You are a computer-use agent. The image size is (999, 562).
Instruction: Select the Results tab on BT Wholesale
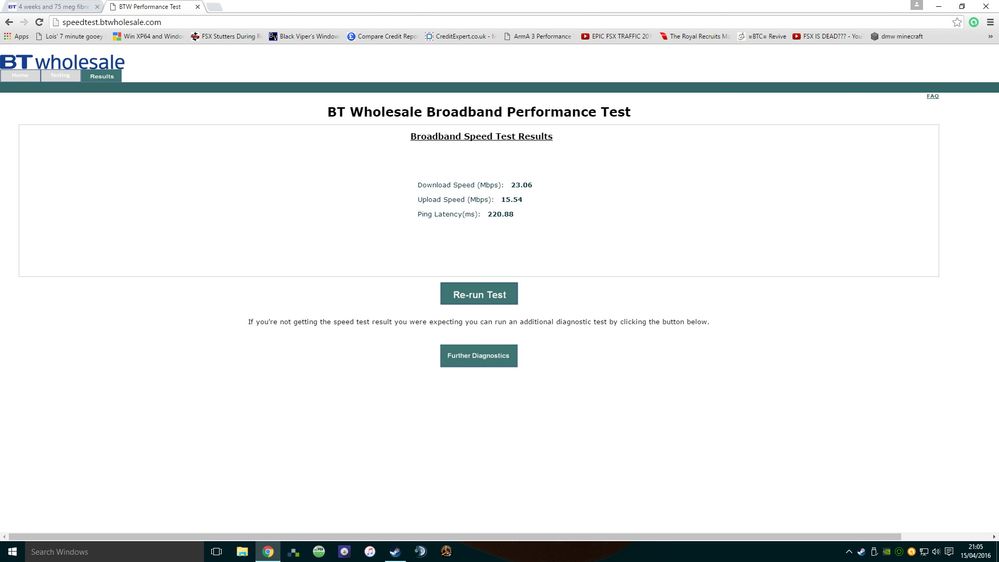(101, 76)
